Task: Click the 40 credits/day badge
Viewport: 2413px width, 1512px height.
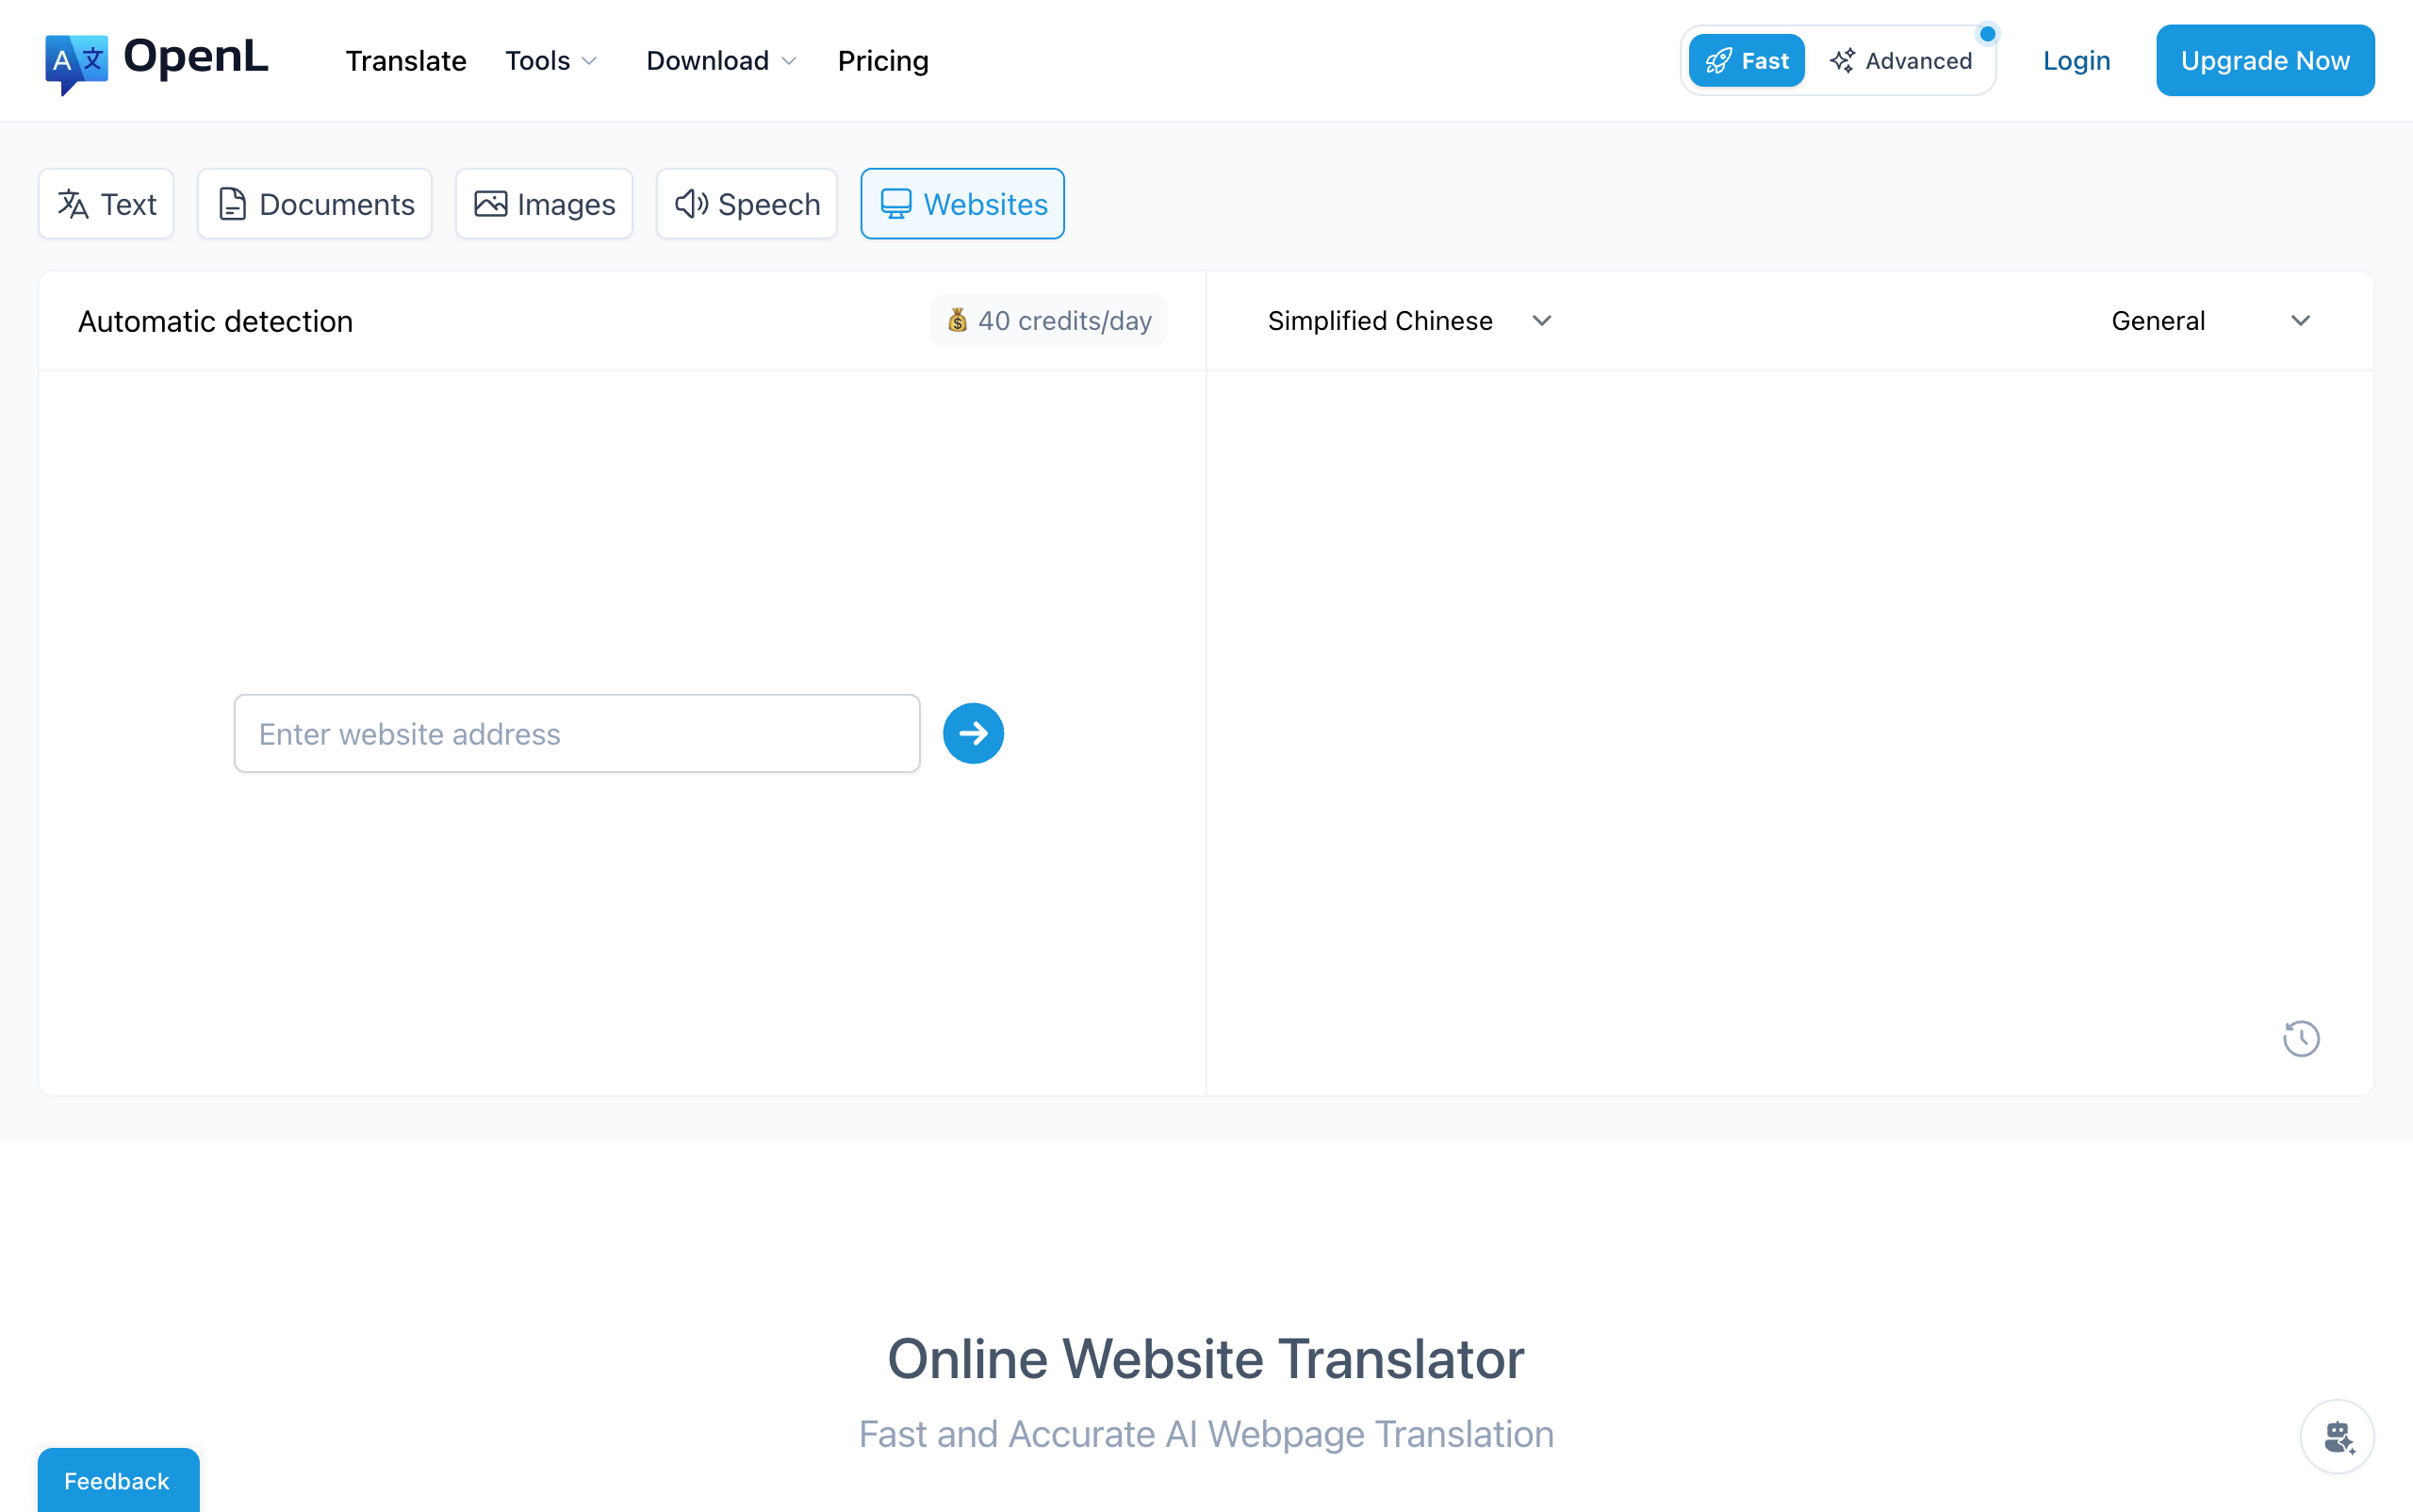Action: 1047,320
